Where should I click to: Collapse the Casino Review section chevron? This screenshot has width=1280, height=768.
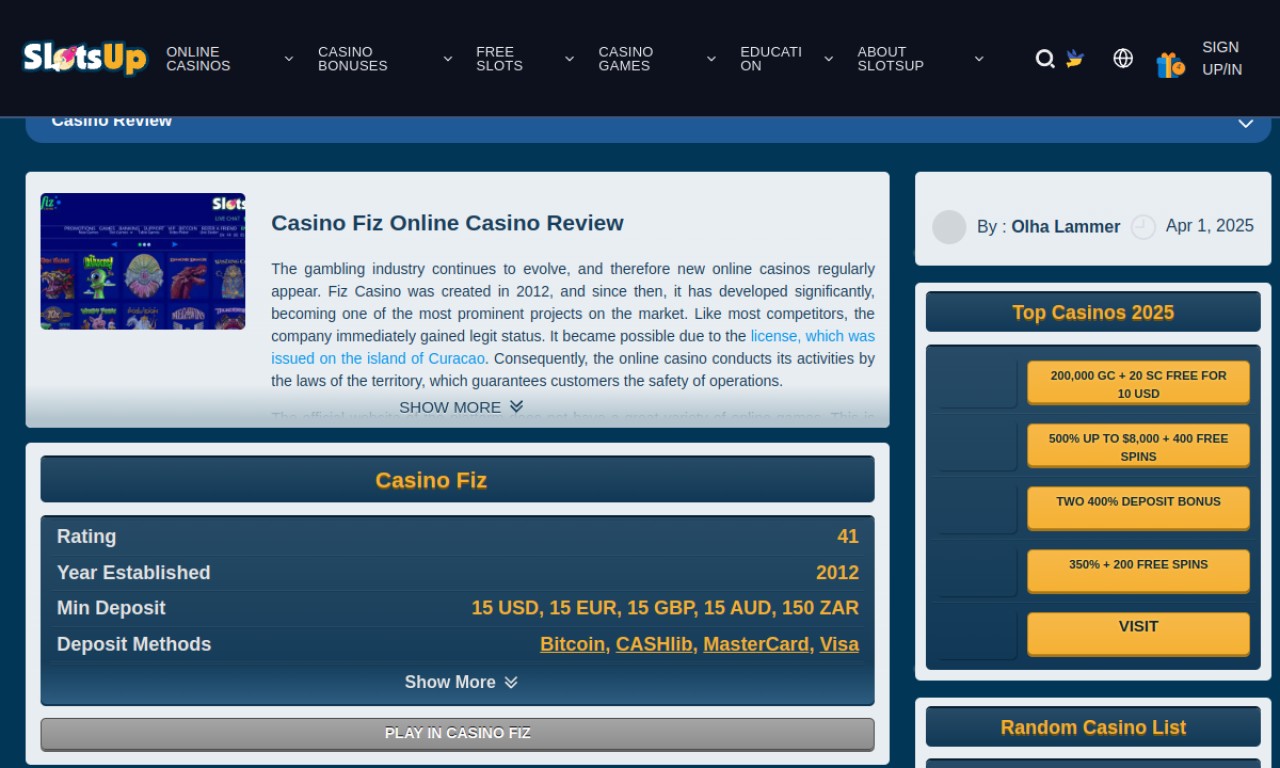click(x=1246, y=124)
